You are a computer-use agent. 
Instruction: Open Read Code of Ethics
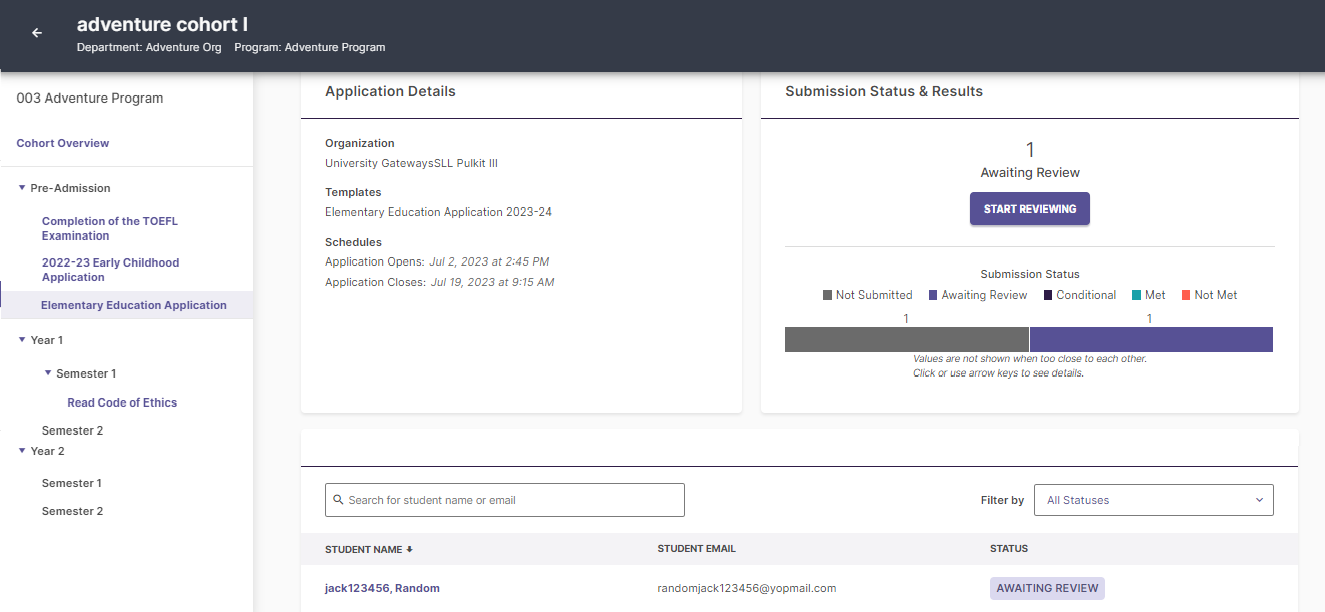click(x=122, y=403)
